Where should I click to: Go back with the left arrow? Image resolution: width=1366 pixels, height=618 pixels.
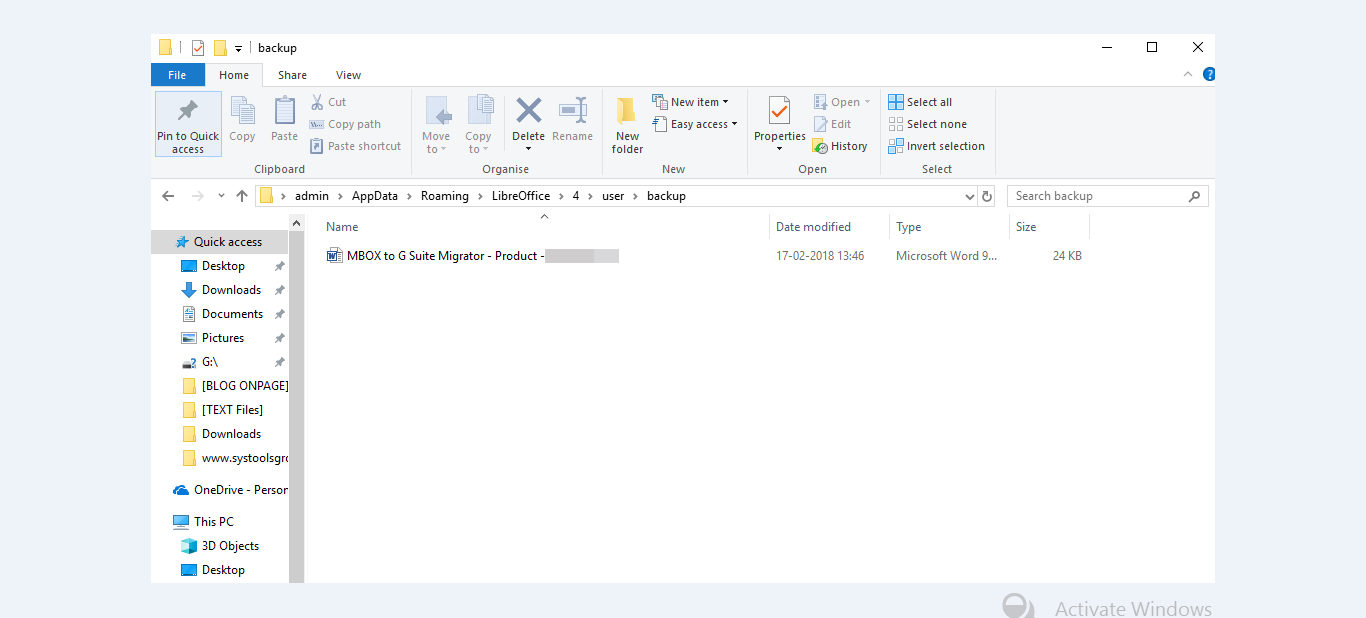168,196
